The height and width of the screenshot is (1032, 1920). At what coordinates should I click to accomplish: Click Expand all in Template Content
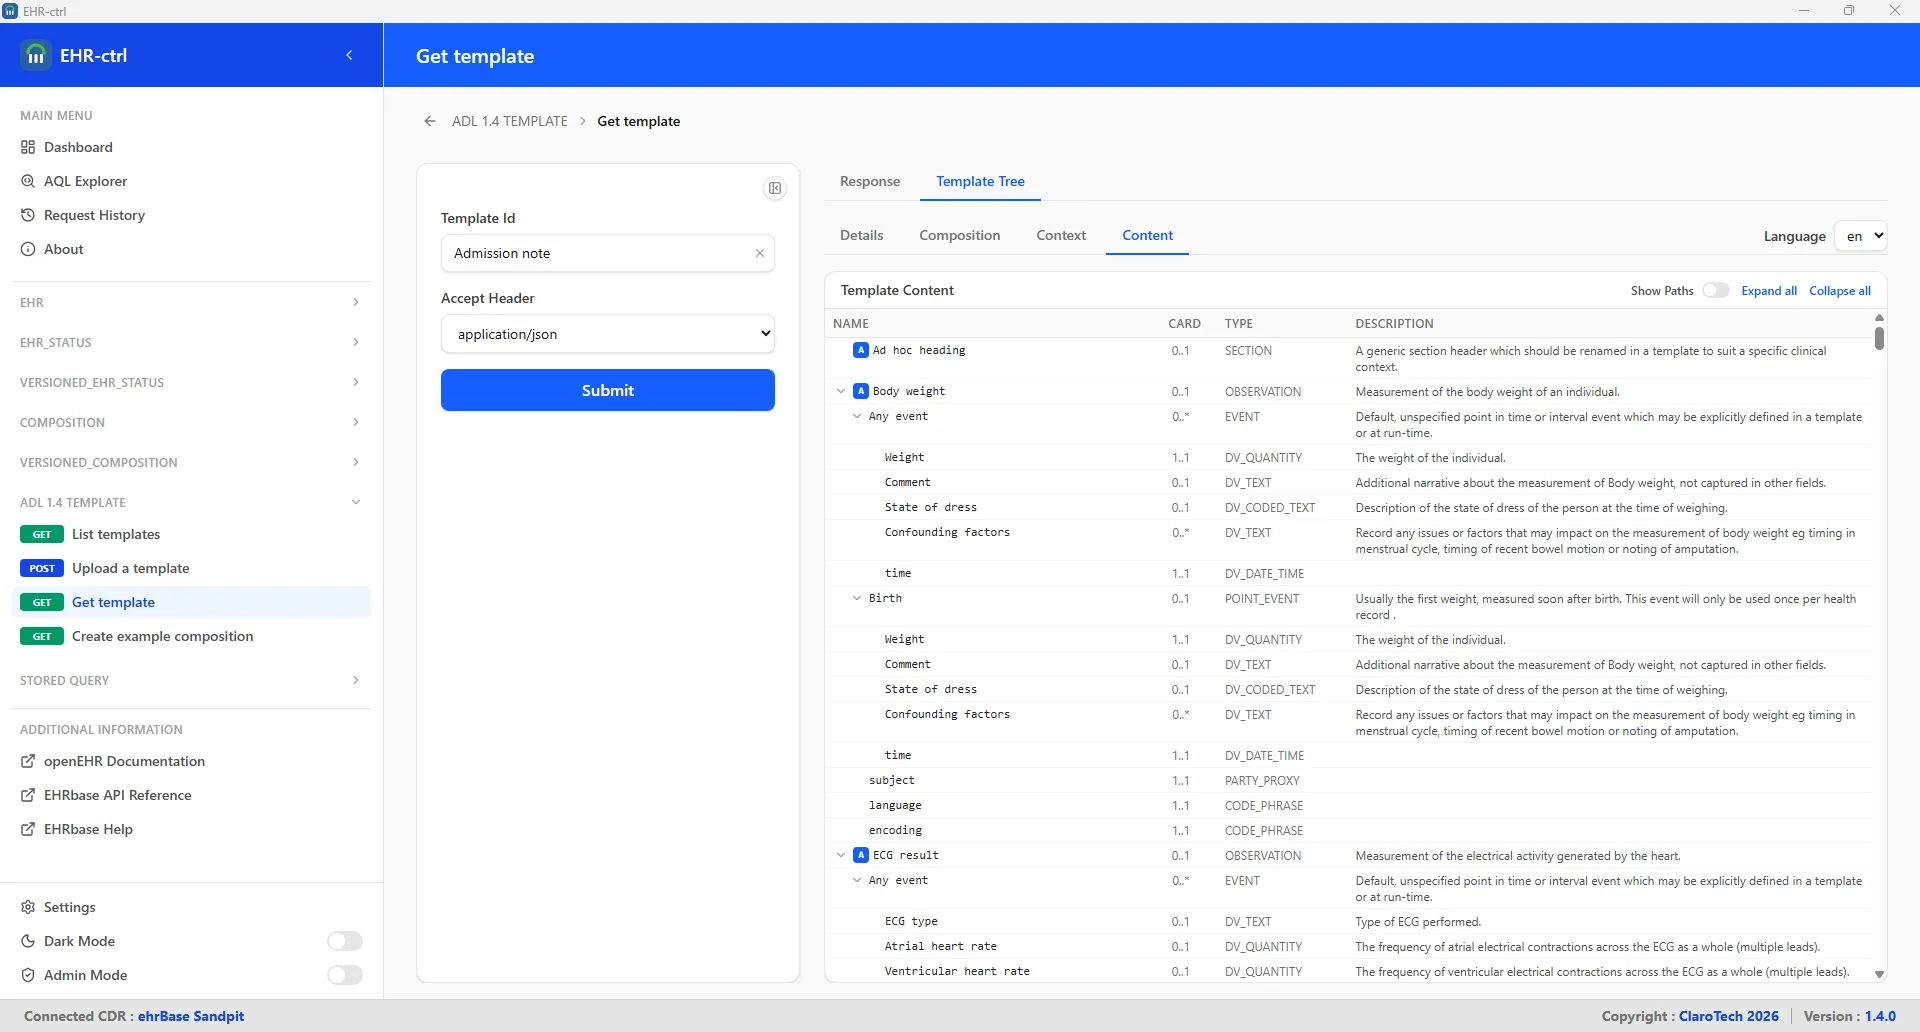point(1769,291)
